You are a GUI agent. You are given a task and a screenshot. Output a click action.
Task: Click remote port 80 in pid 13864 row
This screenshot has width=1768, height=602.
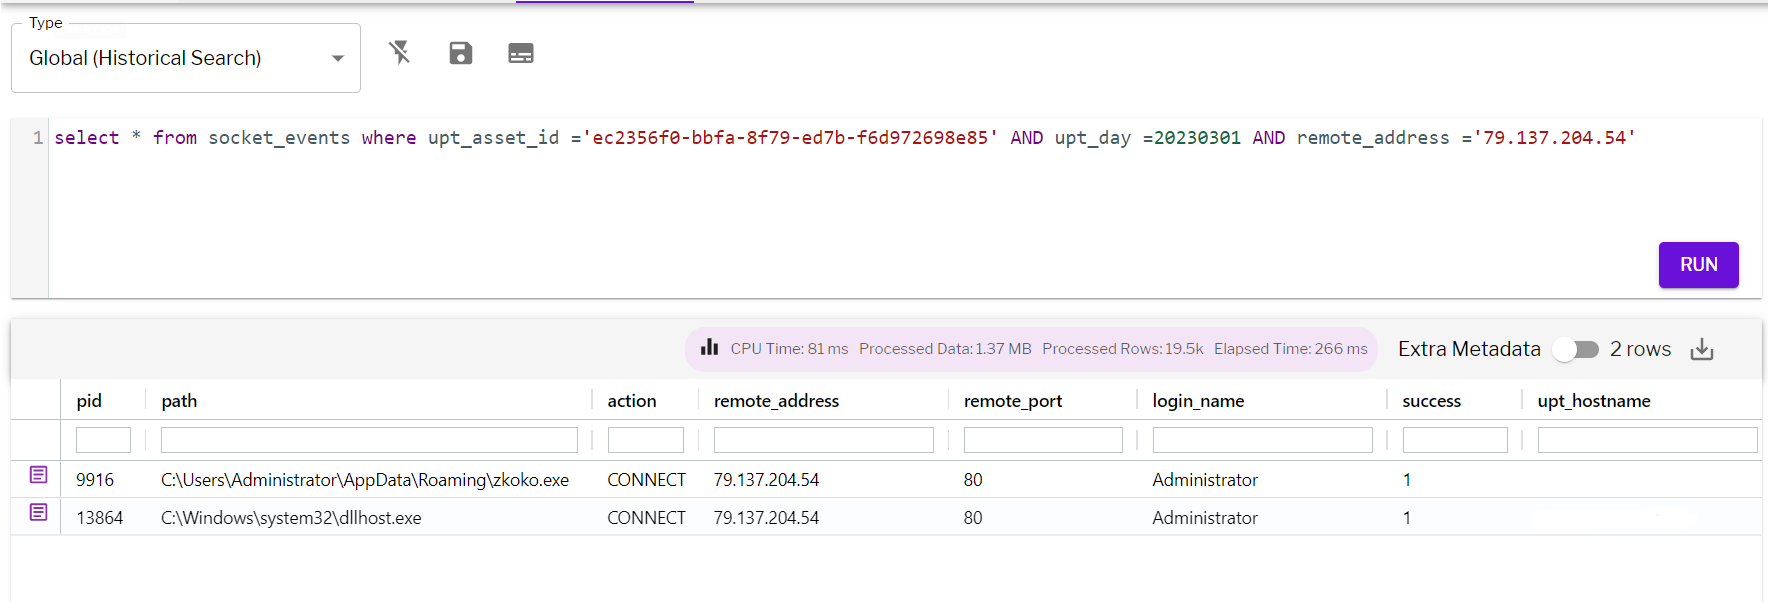point(973,518)
